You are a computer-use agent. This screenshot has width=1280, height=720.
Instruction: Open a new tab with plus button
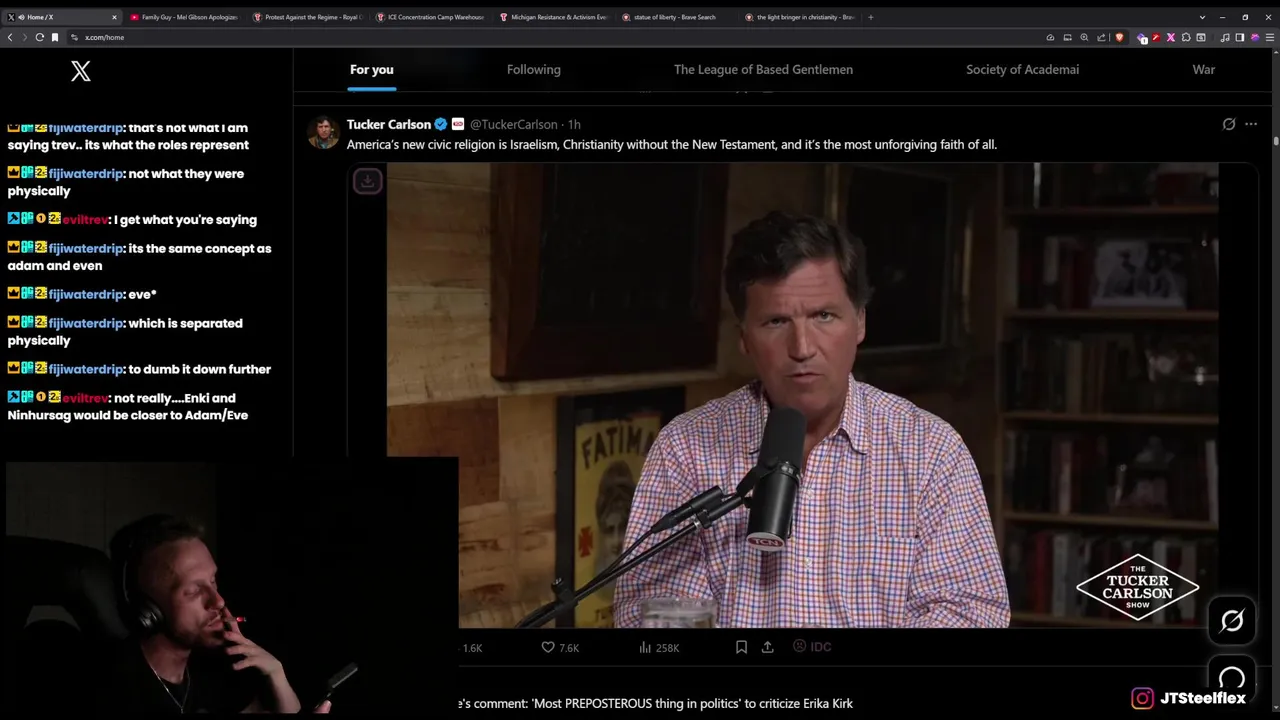pos(870,17)
